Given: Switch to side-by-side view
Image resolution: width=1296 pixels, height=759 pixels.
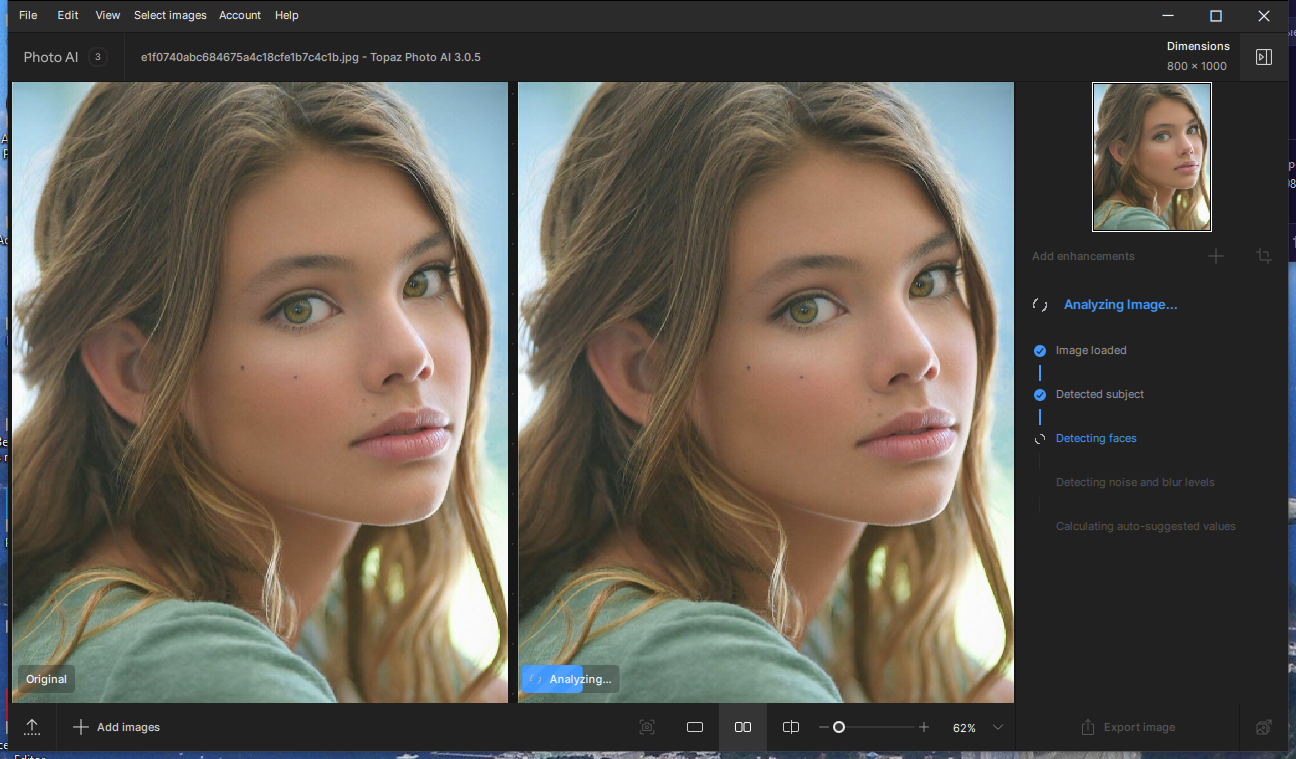Looking at the screenshot, I should pyautogui.click(x=743, y=727).
